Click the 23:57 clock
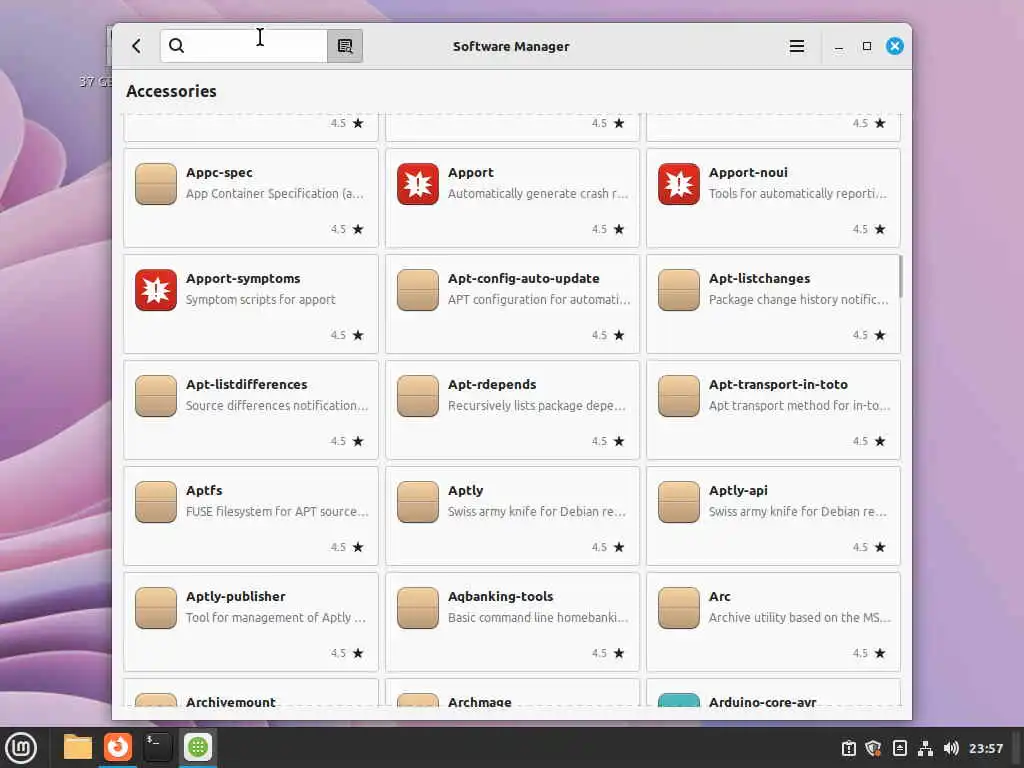This screenshot has height=768, width=1024. click(986, 748)
